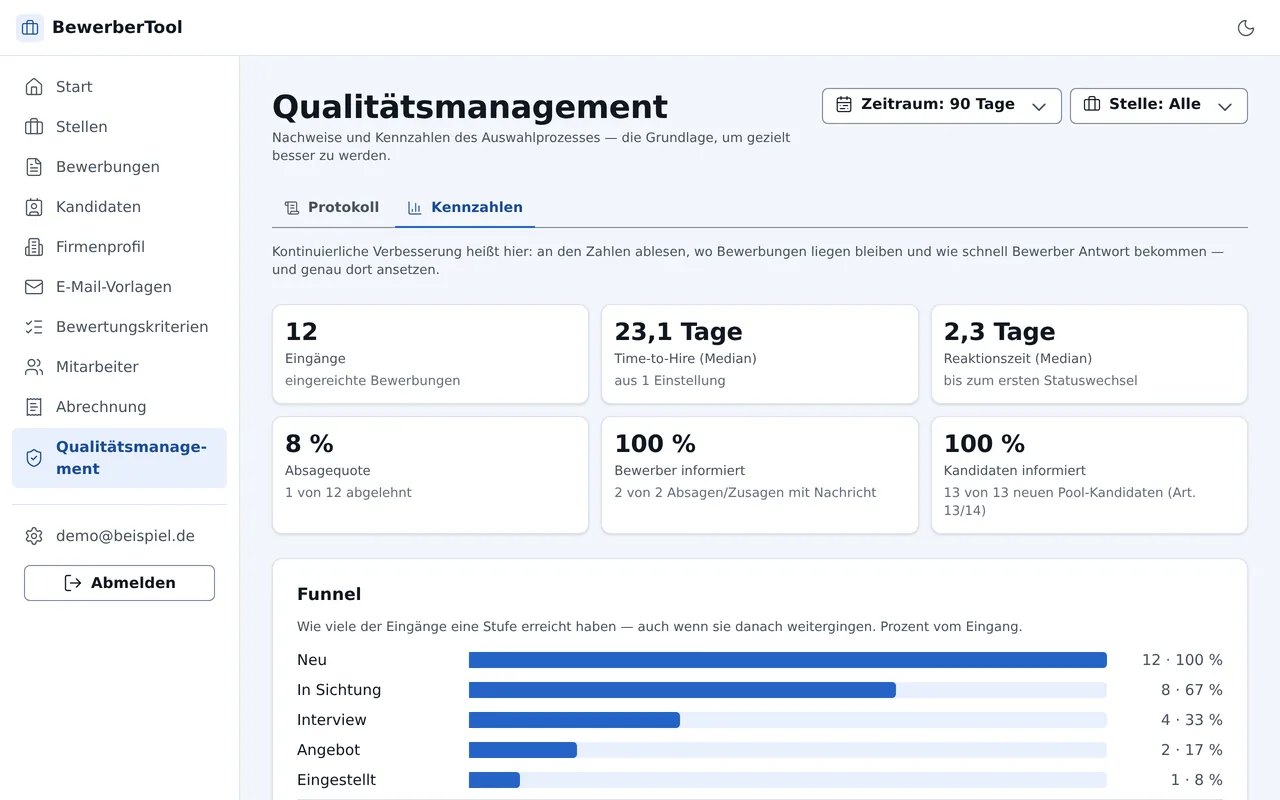
Task: Click the '2 · 17 %' Angebot value
Action: (1192, 750)
